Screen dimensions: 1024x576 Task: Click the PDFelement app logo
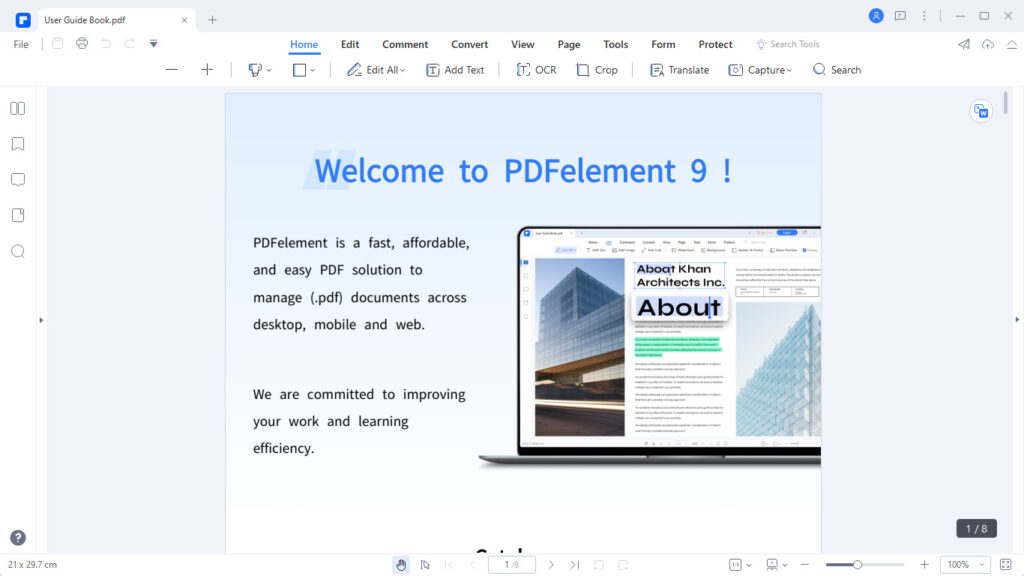coord(23,20)
